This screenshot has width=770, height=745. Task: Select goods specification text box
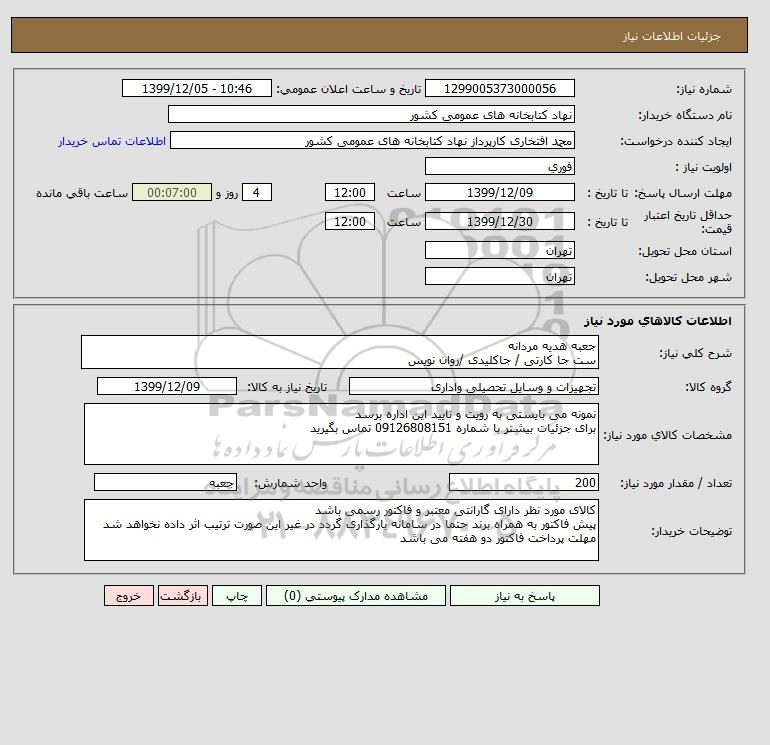click(x=341, y=434)
